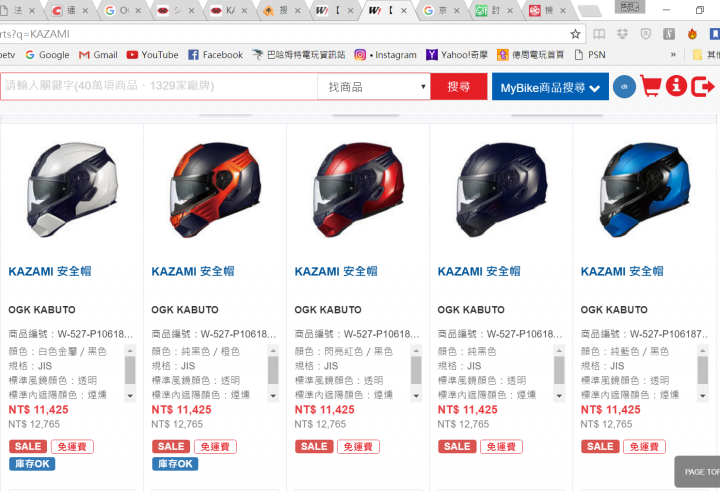Click the PAGE TOP button
720x492 pixels.
(x=698, y=472)
